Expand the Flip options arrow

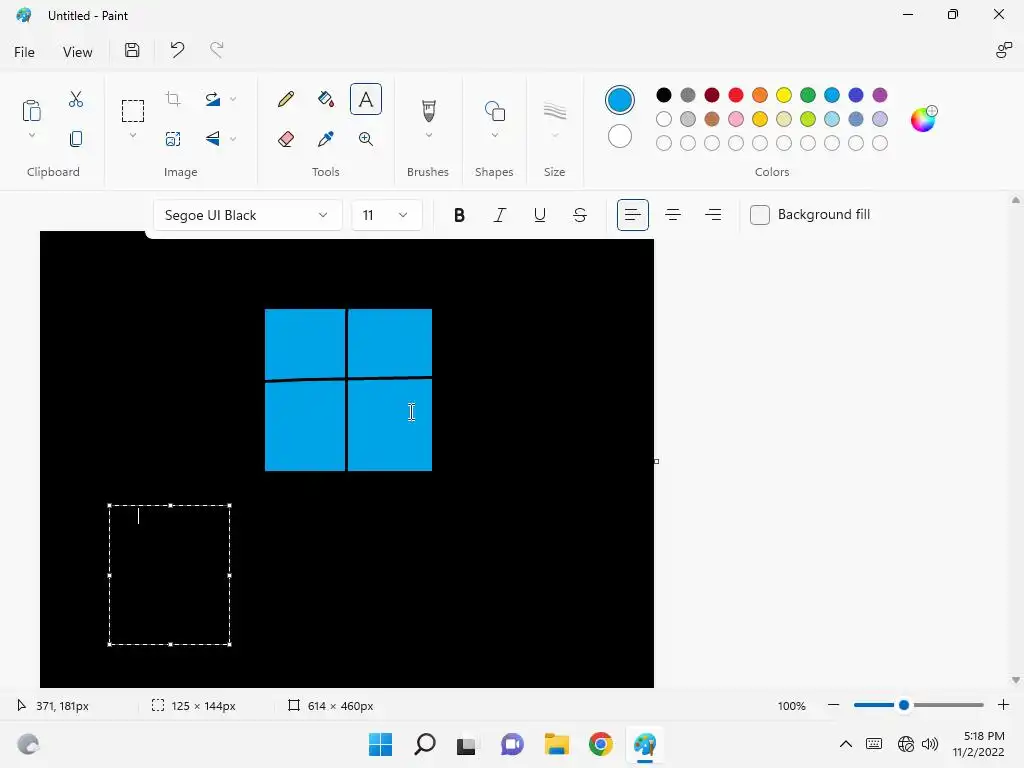point(233,139)
